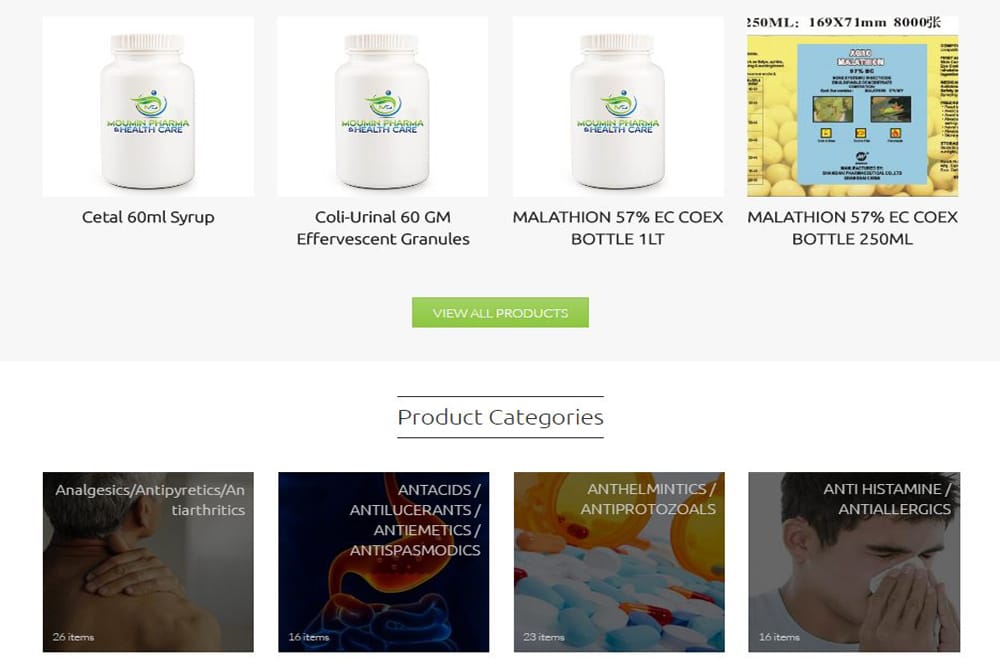Open MALATHION 57% EC COEX BOTTLE 250ML link
Screen dimensions: 1000x667
[853, 228]
